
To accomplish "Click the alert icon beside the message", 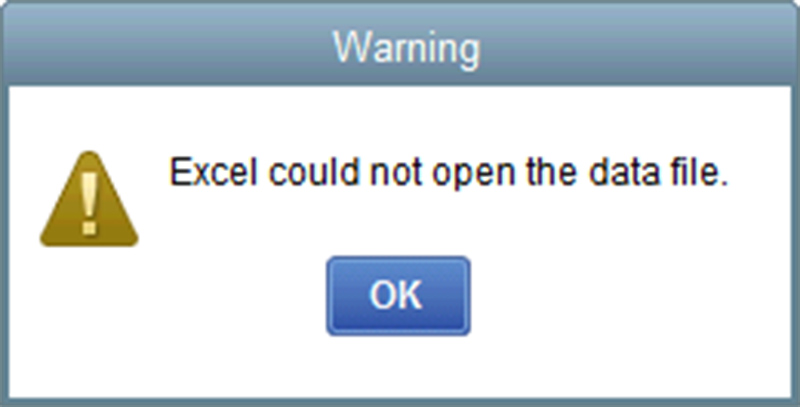I will (x=89, y=199).
